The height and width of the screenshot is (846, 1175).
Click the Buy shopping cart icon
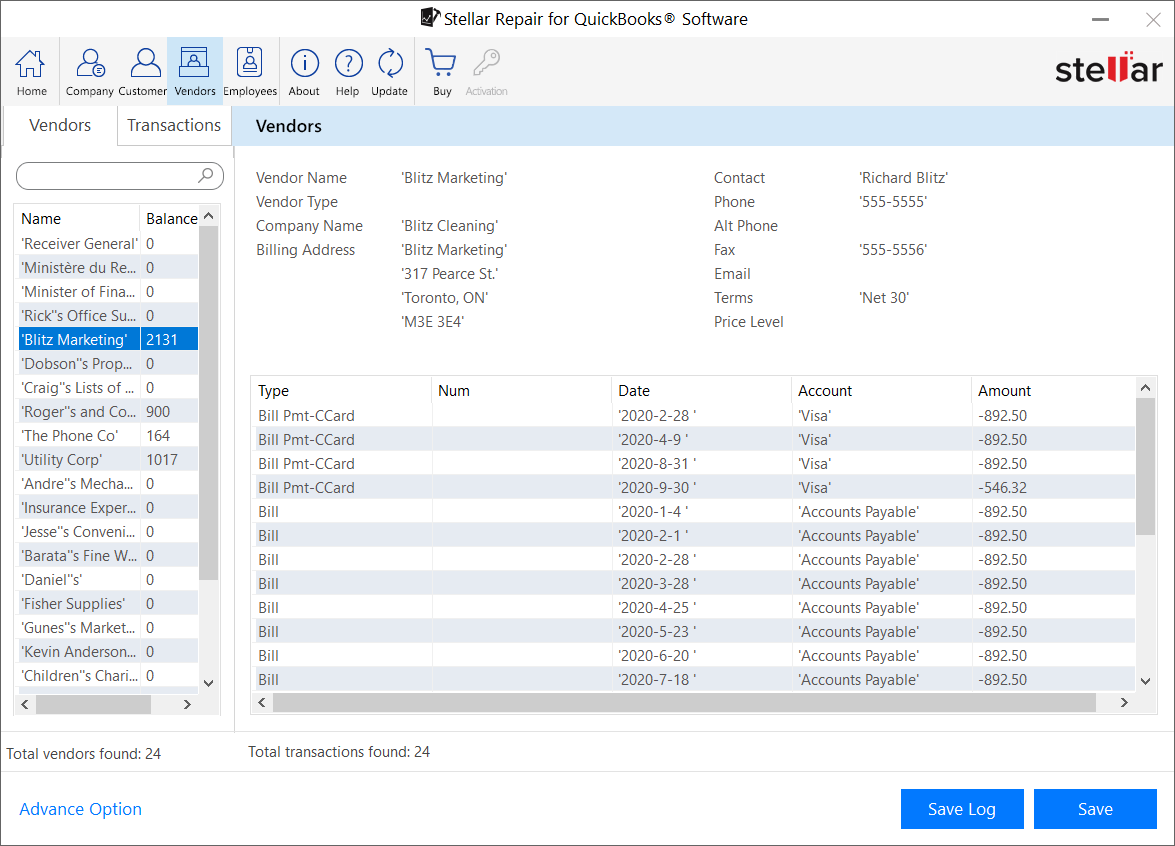tap(442, 72)
